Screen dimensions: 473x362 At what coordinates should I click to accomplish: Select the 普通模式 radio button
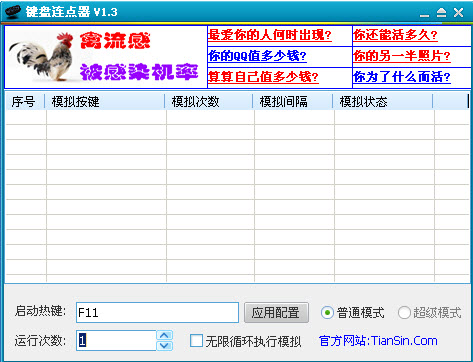pos(353,313)
